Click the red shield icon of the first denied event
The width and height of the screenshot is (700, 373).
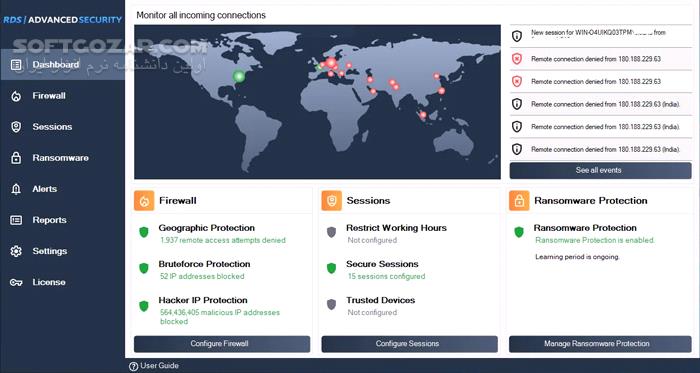(517, 59)
